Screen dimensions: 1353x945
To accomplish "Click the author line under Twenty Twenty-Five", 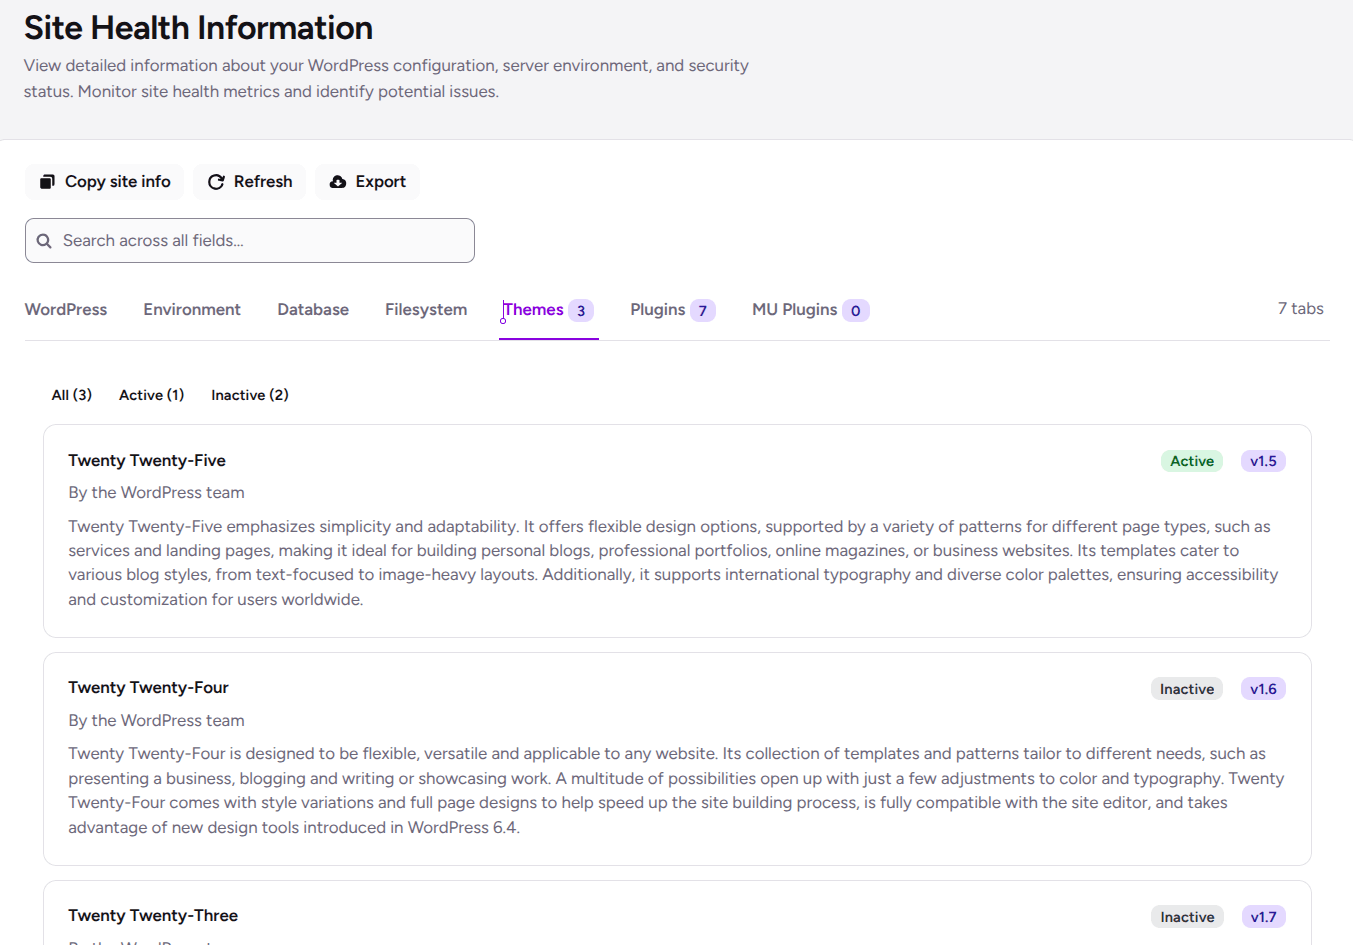I will 156,493.
